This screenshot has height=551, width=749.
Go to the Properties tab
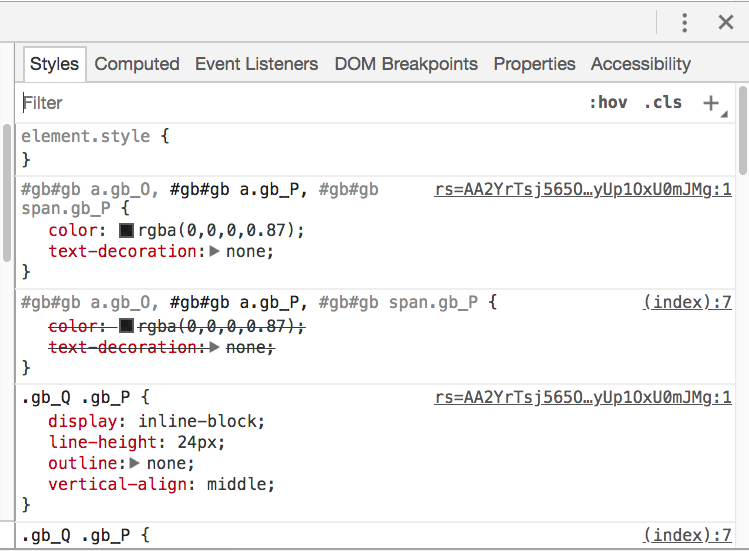pyautogui.click(x=534, y=64)
